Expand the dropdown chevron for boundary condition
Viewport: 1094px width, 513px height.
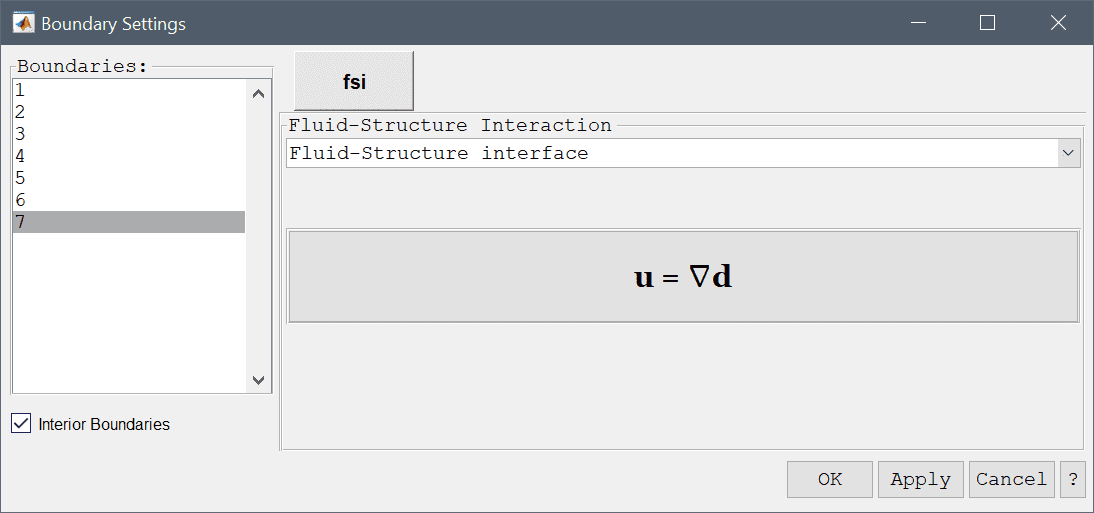click(x=1068, y=153)
